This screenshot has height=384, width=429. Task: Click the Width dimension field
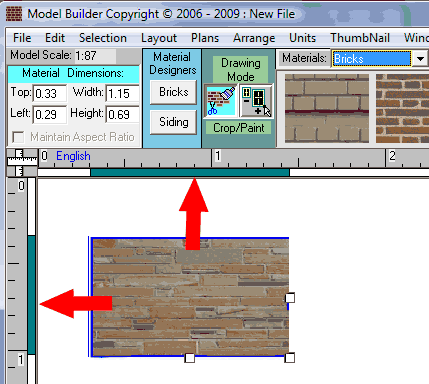(x=122, y=93)
